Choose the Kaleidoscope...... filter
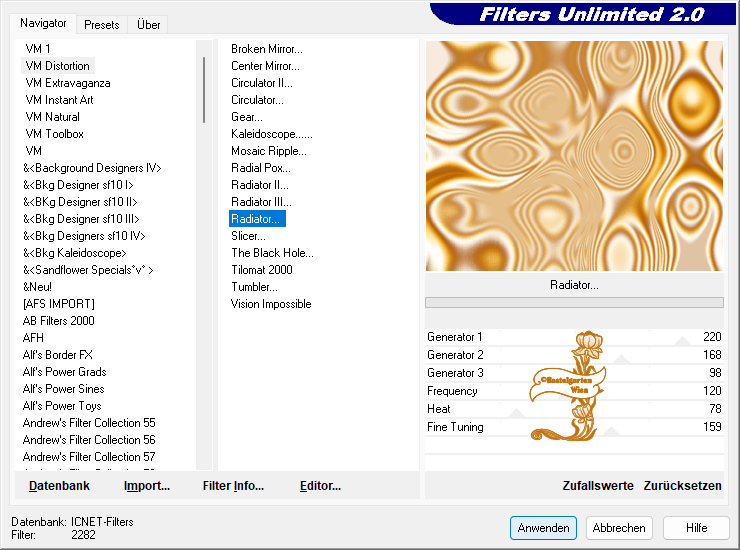The image size is (740, 550). (x=272, y=134)
